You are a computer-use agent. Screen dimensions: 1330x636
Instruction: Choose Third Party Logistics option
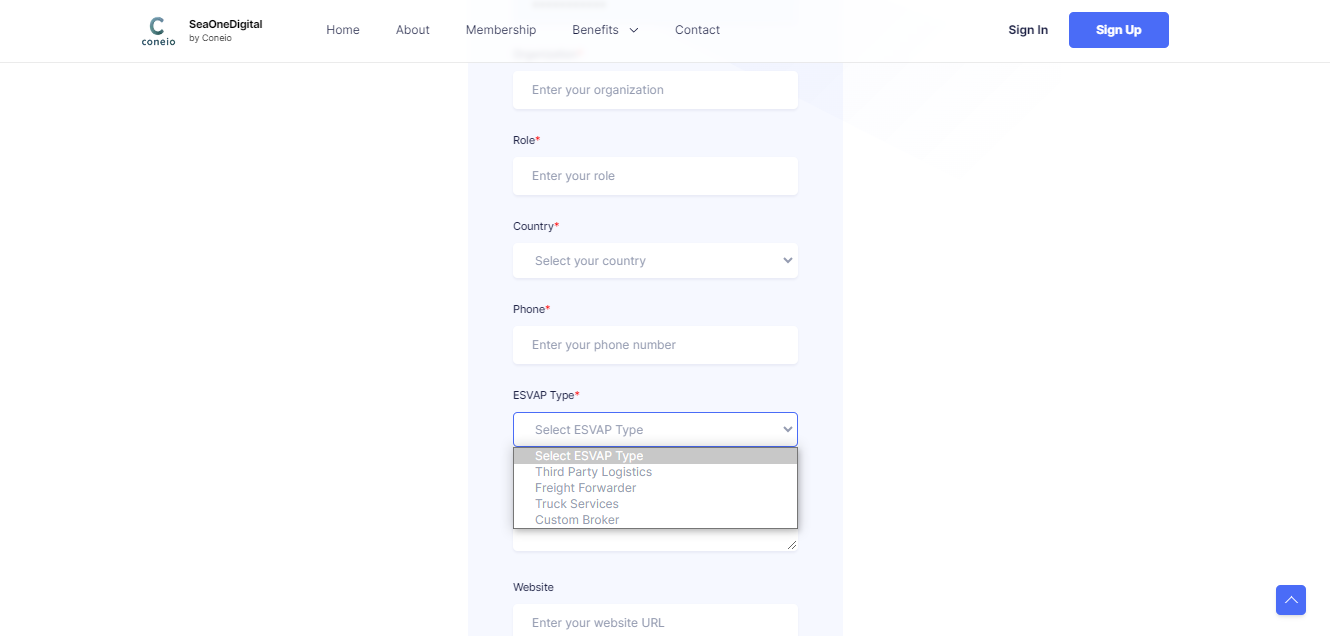655,472
